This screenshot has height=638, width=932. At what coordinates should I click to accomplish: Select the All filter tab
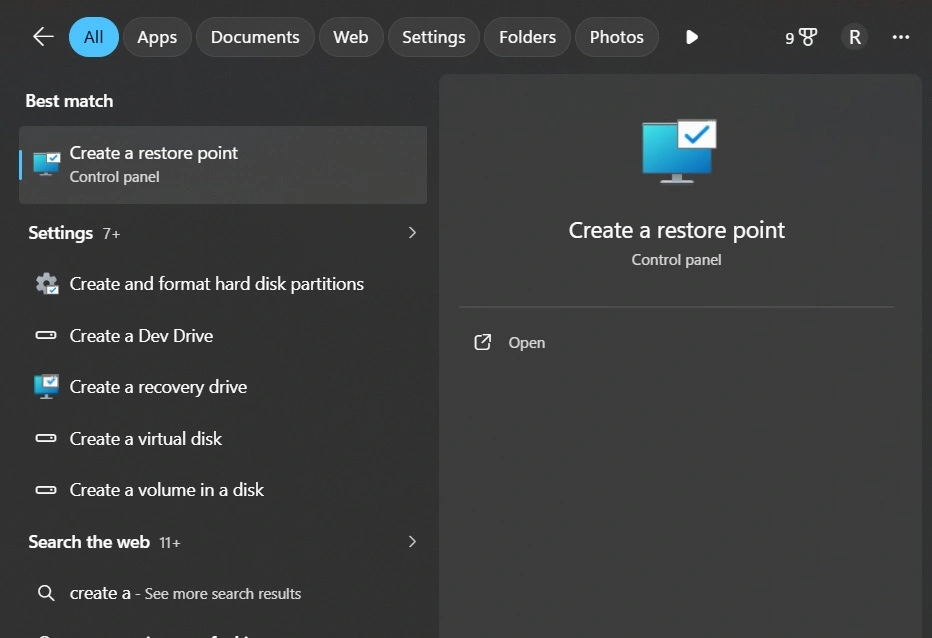coord(93,37)
